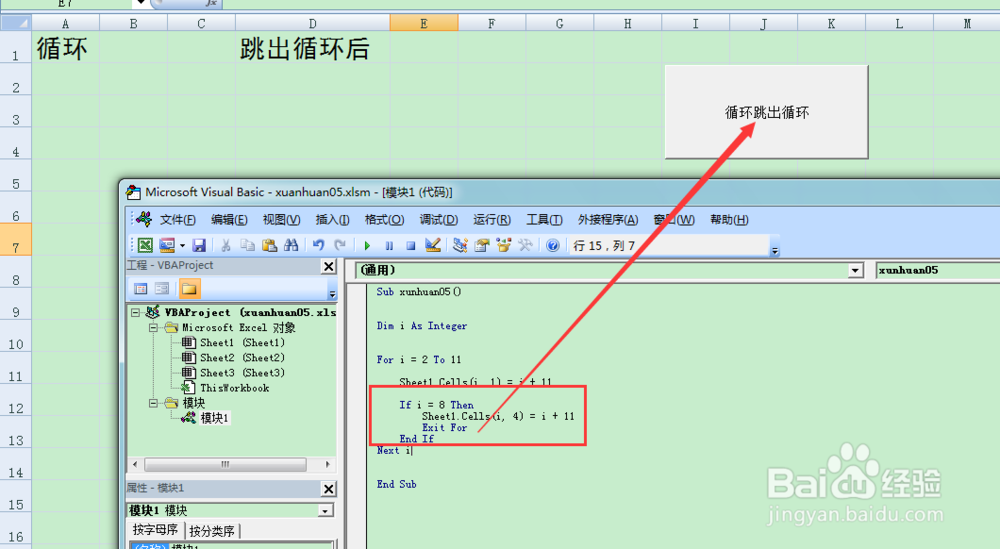Open project panel toolbar overflow arrow
Viewport: 1000px width, 549px height.
pos(332,293)
